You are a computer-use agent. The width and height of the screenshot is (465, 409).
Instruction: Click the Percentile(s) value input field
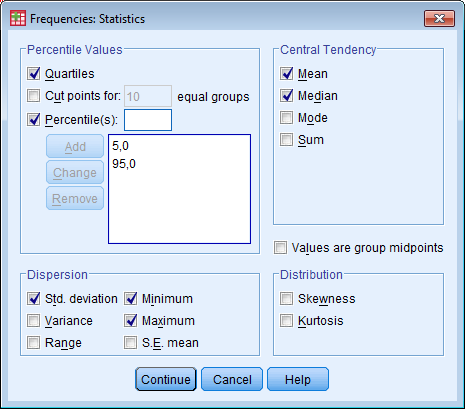point(148,120)
